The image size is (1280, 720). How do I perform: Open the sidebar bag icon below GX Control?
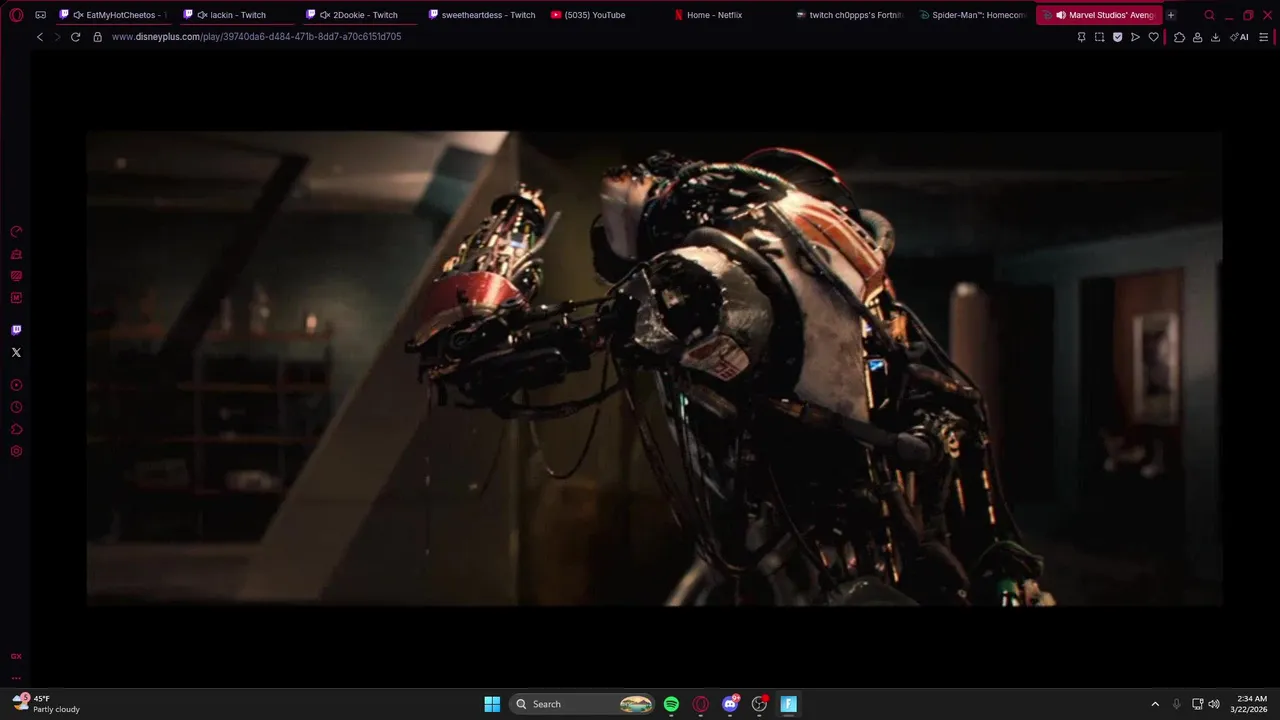tap(16, 254)
